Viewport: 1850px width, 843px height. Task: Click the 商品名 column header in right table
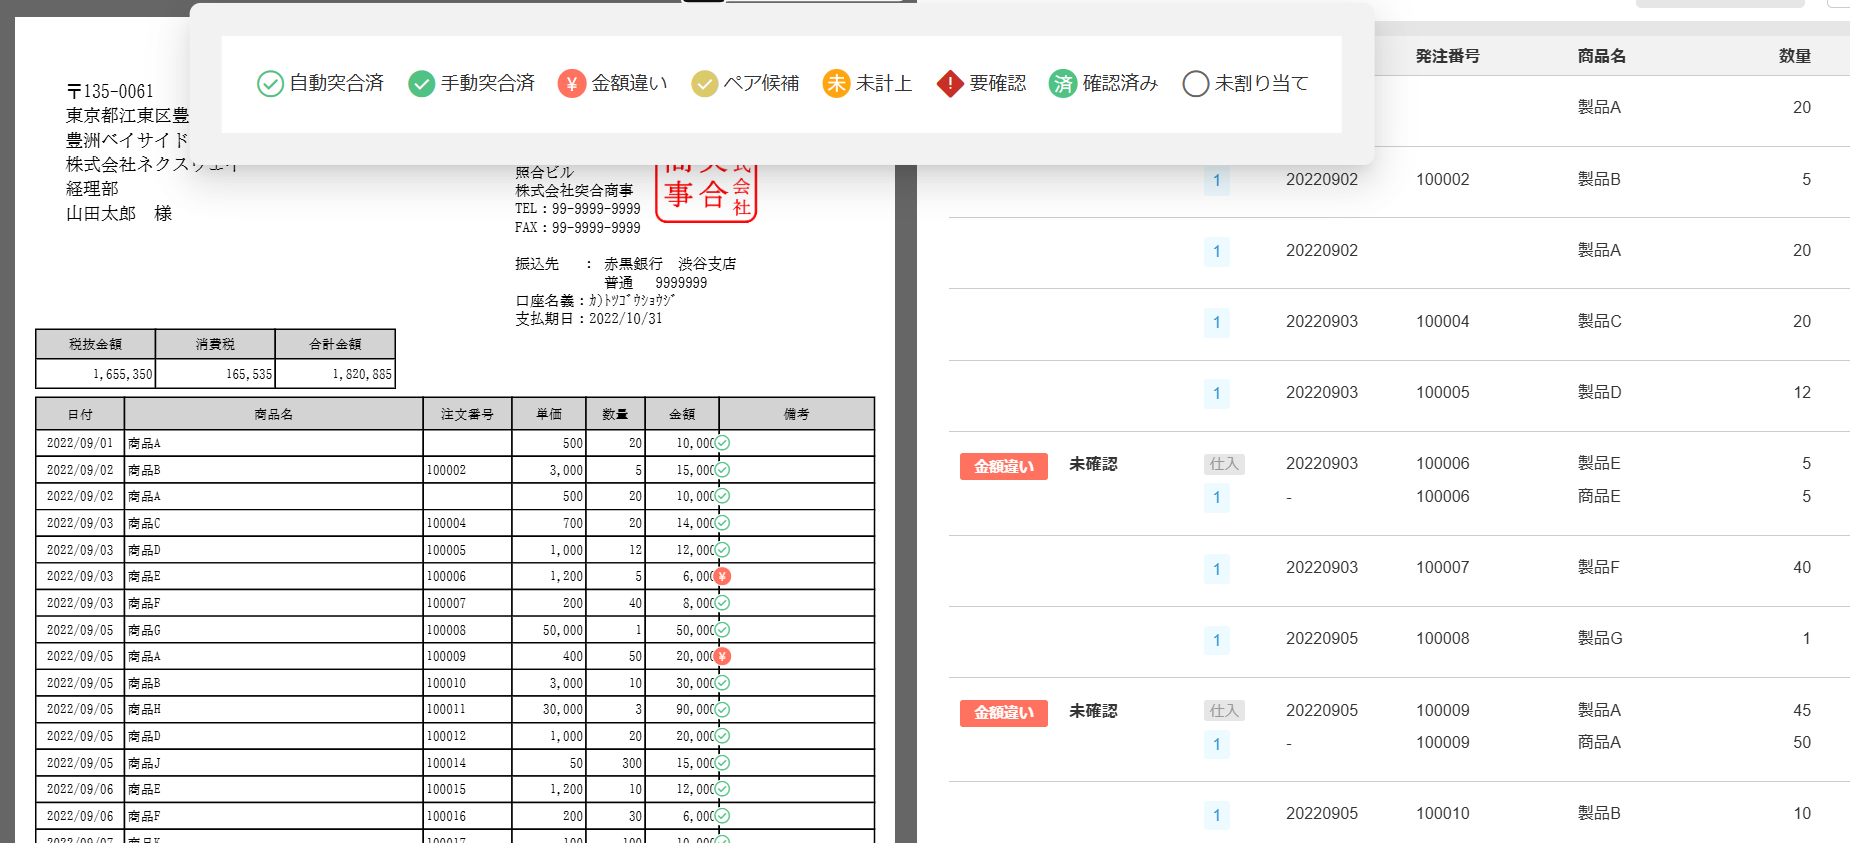[1601, 56]
